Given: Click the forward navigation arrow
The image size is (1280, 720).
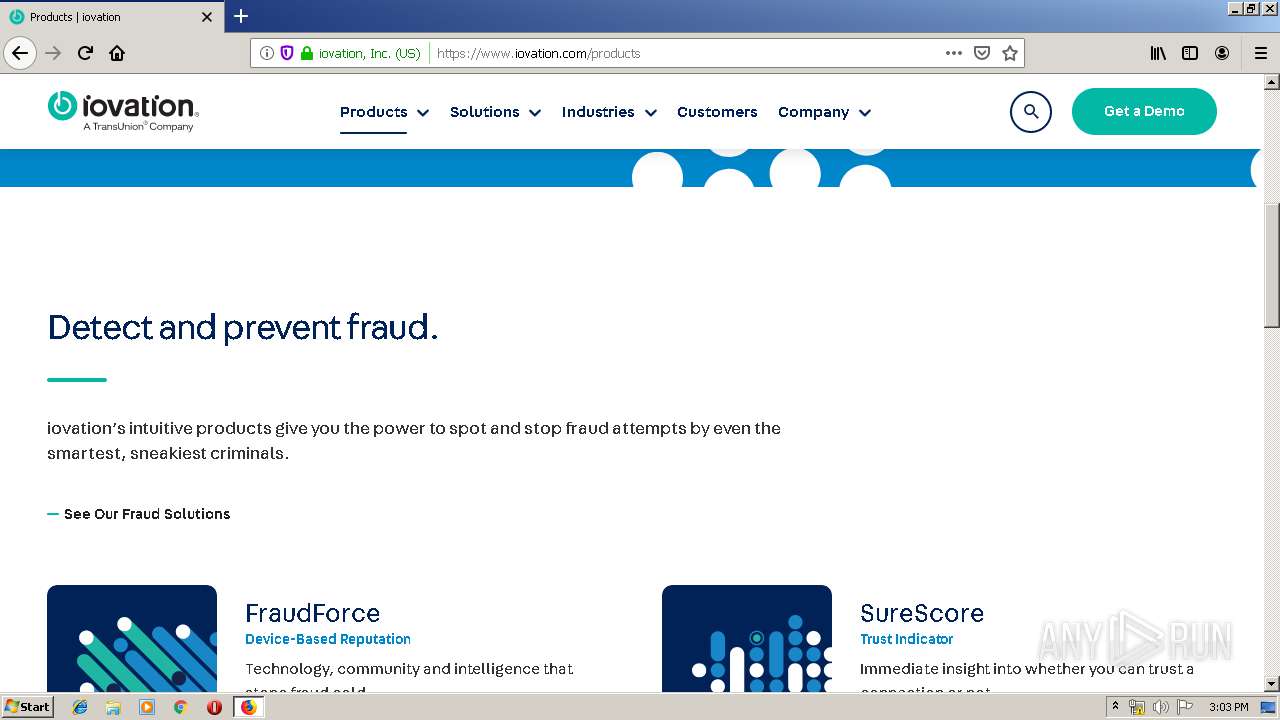Looking at the screenshot, I should (x=54, y=53).
